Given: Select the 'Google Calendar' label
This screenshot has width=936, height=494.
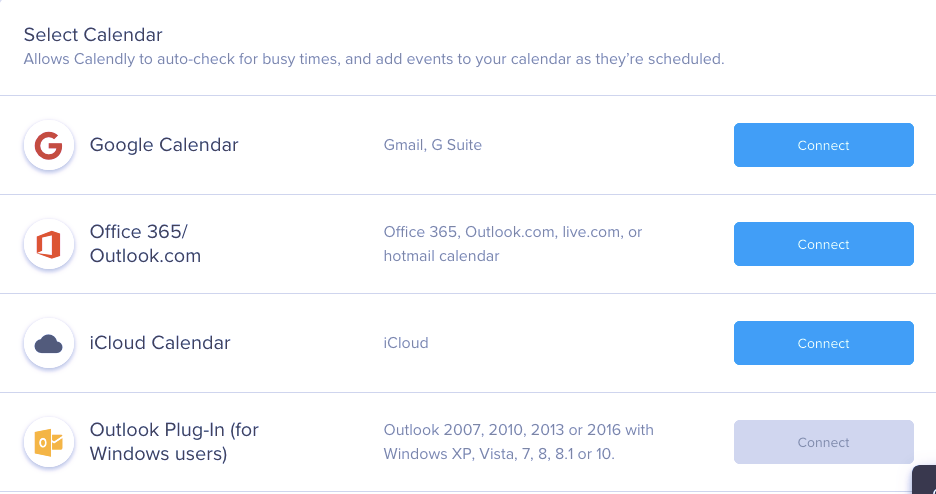Looking at the screenshot, I should coord(164,145).
